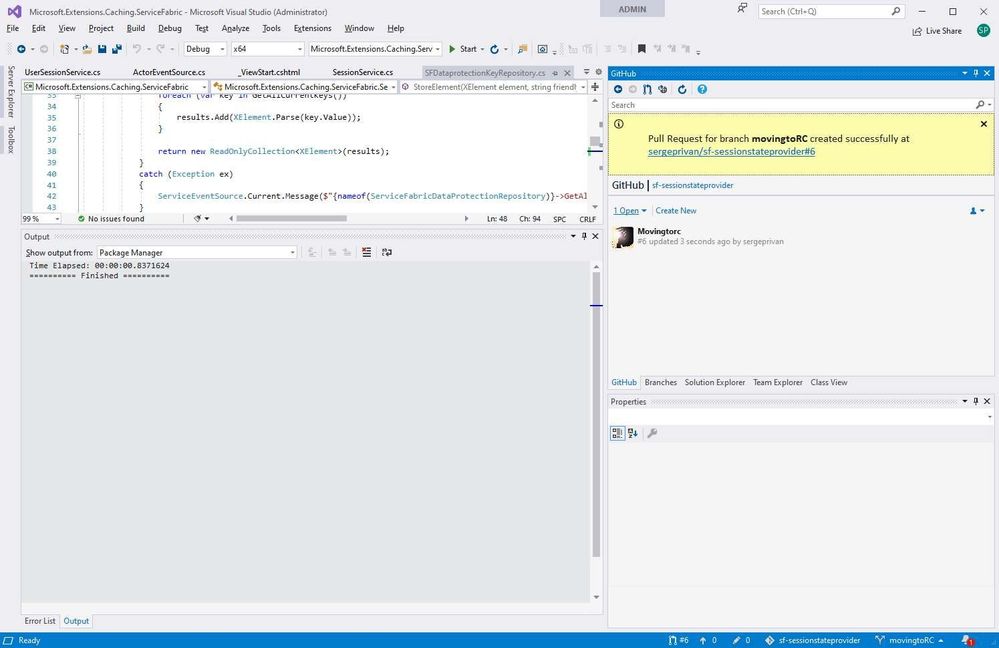
Task: Open sergeprivan/sf-sessionstateprovider#6 link
Action: tap(731, 152)
